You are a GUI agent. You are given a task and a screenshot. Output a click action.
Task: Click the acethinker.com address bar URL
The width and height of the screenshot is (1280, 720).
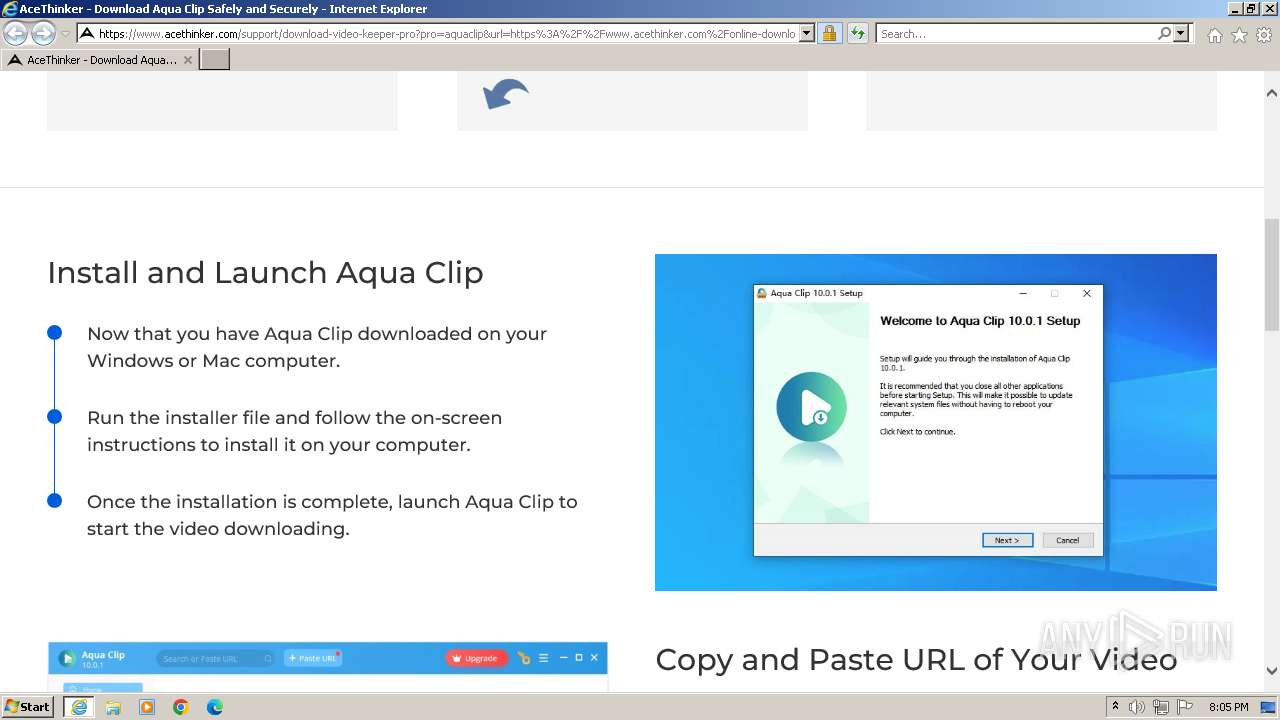click(x=446, y=34)
